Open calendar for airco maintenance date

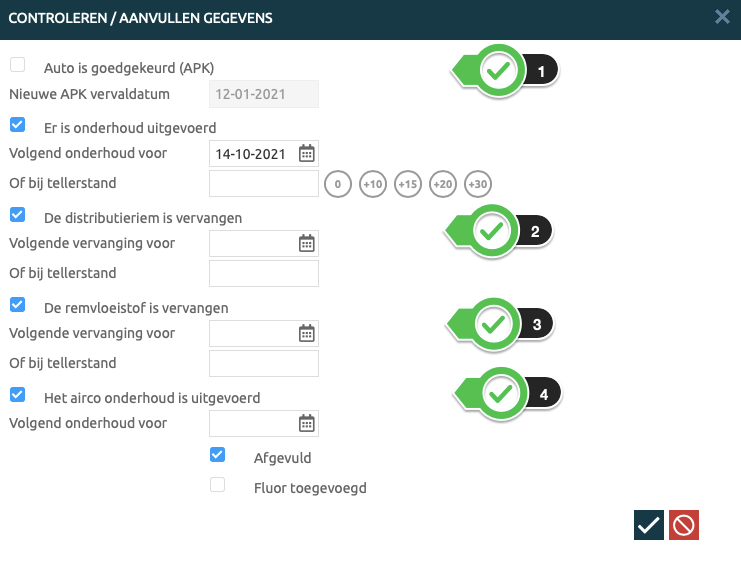tap(307, 424)
